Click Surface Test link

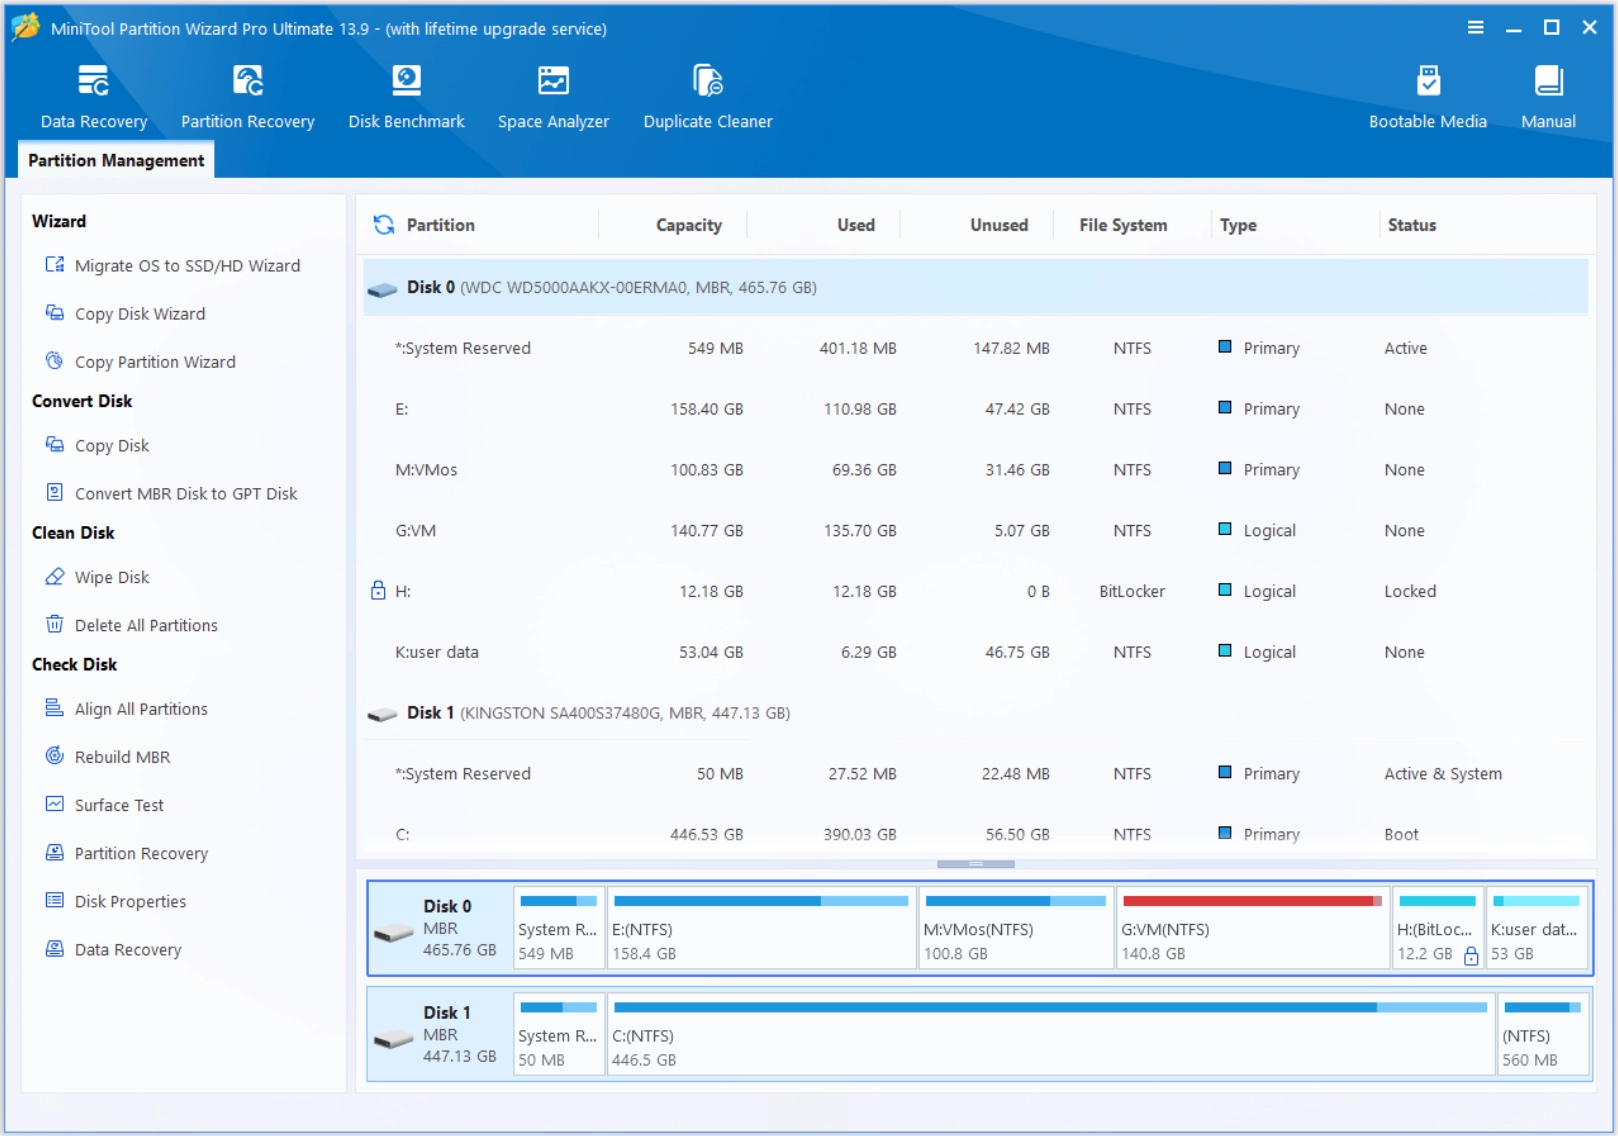(119, 806)
